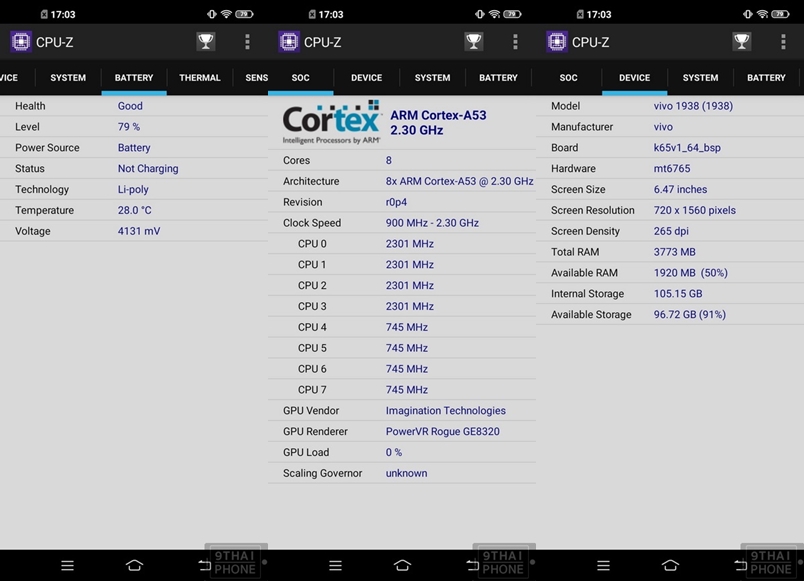Tap the CPU-Z app icon on the left screen
This screenshot has width=804, height=581.
coord(21,42)
